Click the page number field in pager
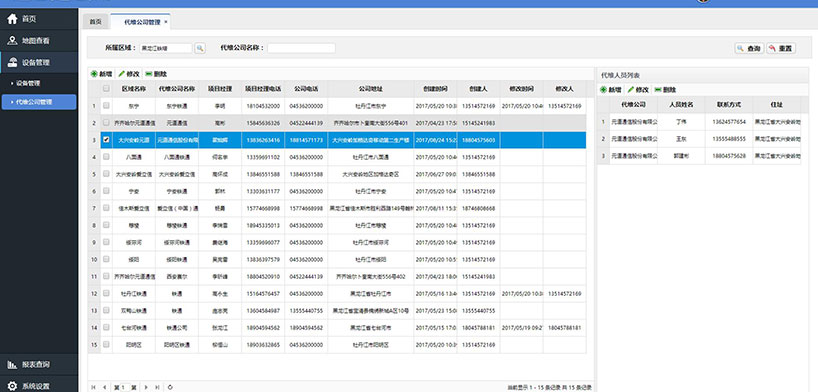 pos(124,387)
